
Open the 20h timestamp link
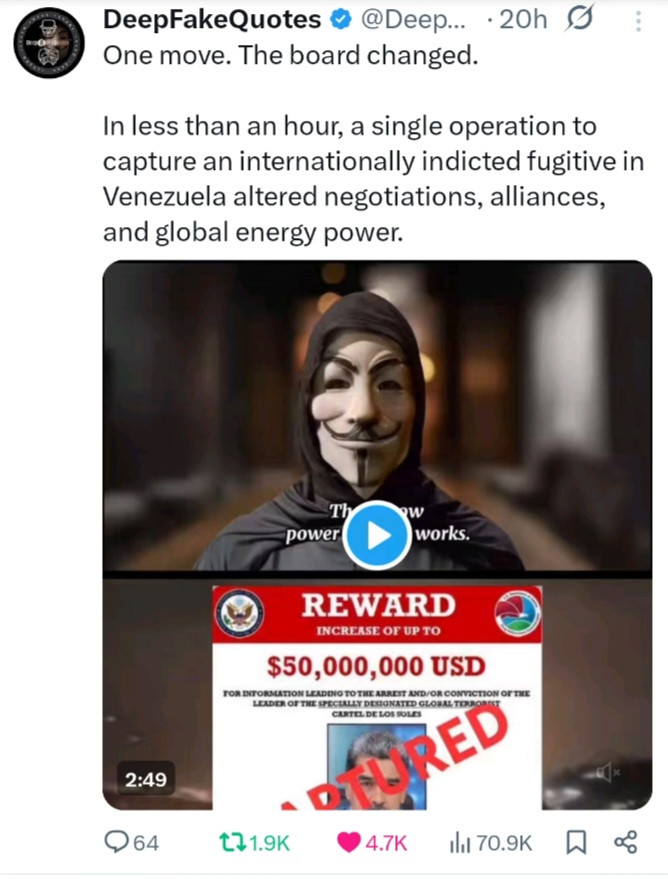[x=523, y=20]
